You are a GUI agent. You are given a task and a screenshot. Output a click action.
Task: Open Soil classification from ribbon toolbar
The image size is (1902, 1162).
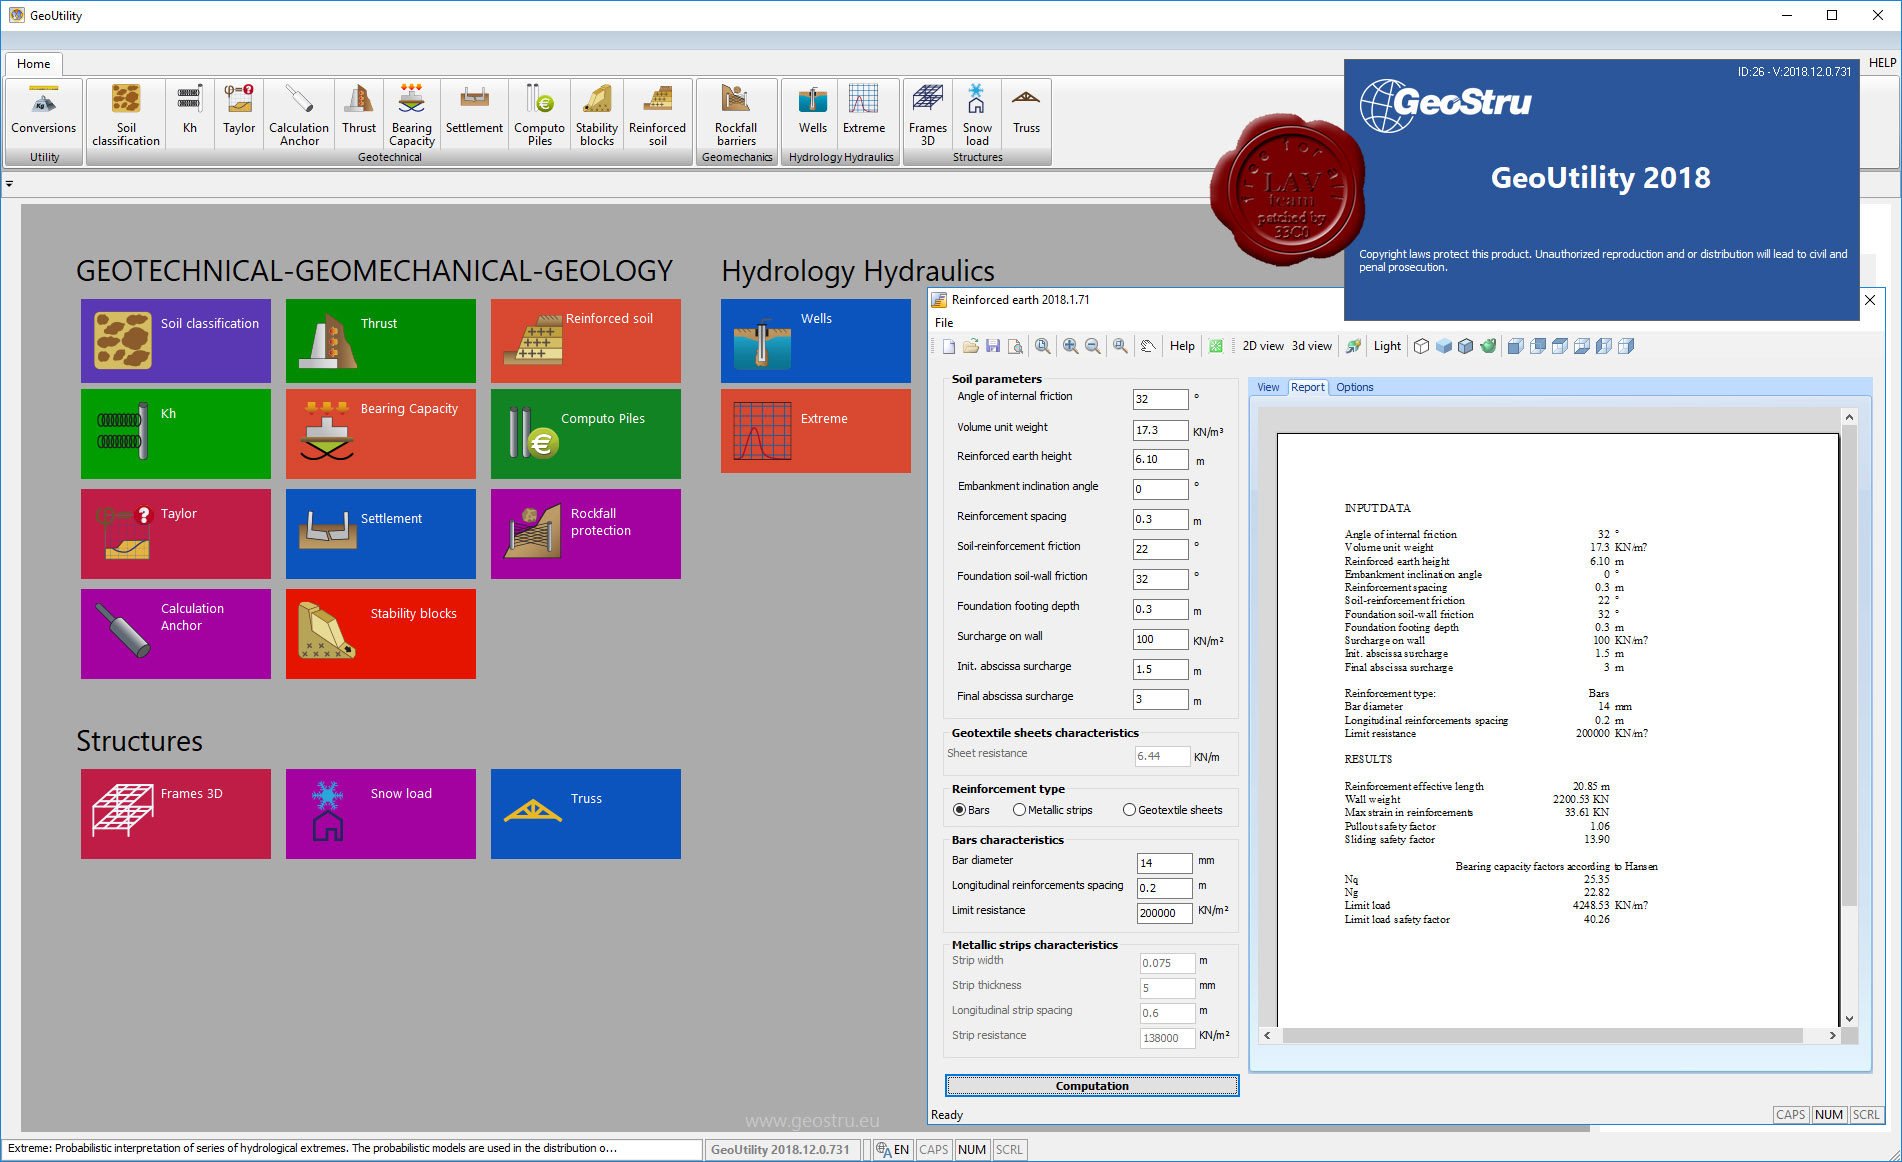(x=126, y=114)
